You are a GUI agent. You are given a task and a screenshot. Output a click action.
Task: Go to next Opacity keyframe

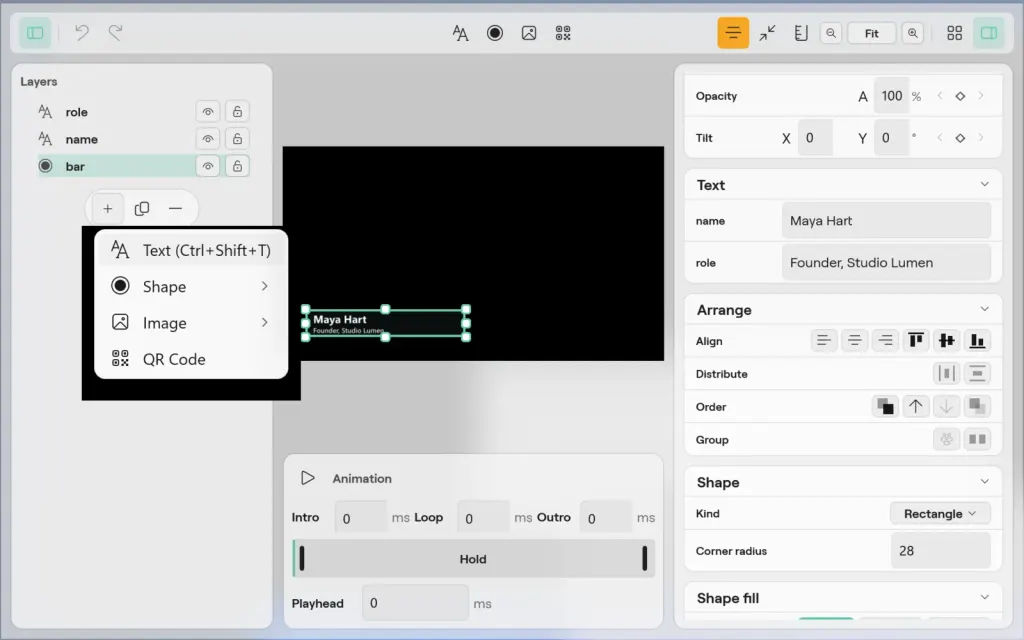(x=980, y=96)
